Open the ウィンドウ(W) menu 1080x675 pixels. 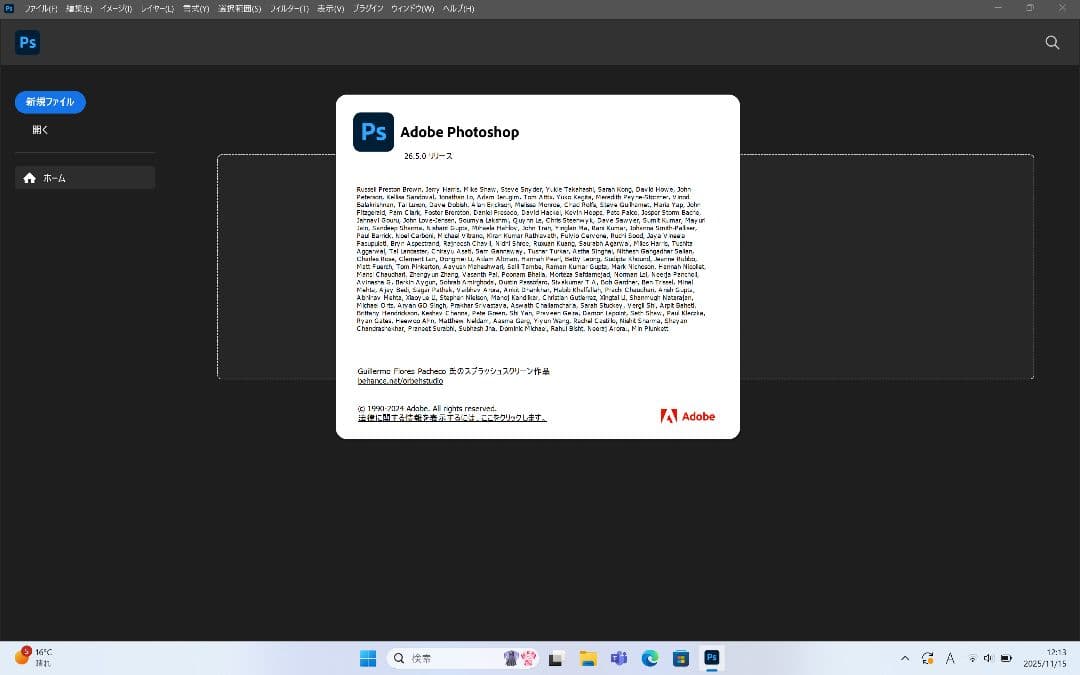[x=412, y=9]
